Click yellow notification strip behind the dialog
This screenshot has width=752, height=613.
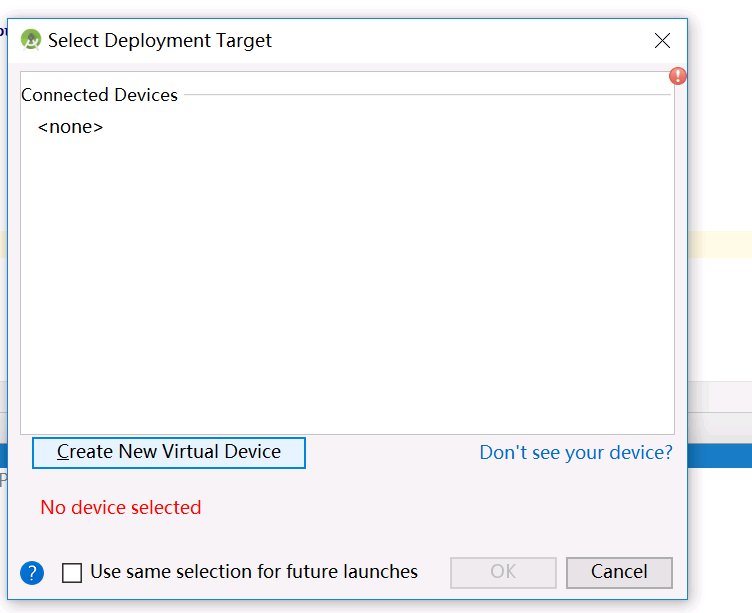(720, 245)
